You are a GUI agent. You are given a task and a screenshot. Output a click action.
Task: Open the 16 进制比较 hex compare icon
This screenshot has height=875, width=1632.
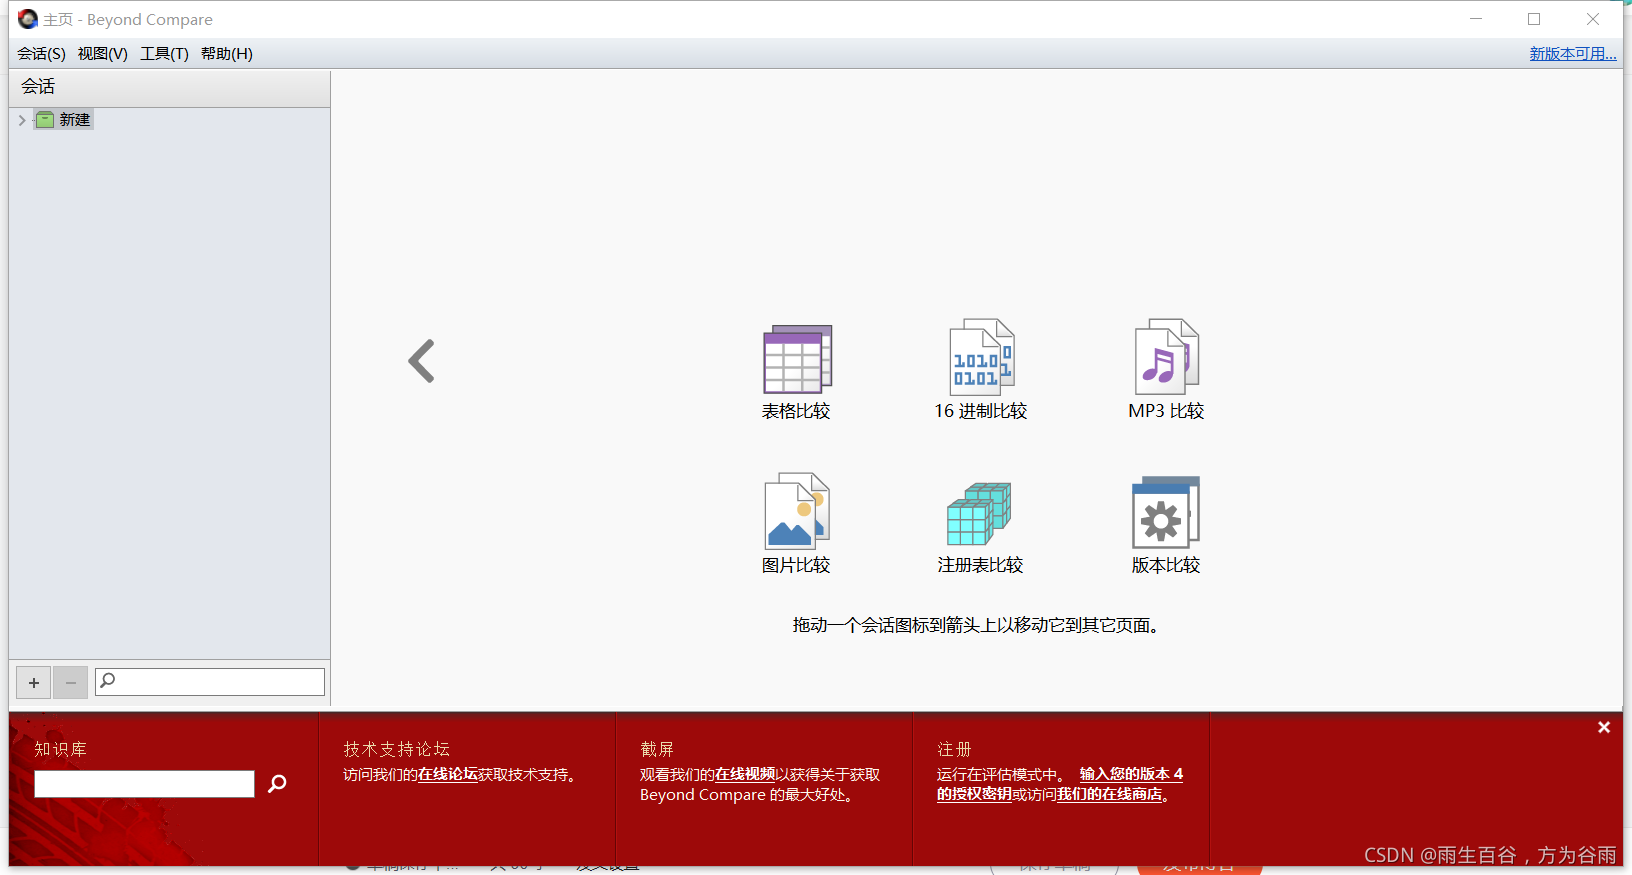pyautogui.click(x=981, y=358)
